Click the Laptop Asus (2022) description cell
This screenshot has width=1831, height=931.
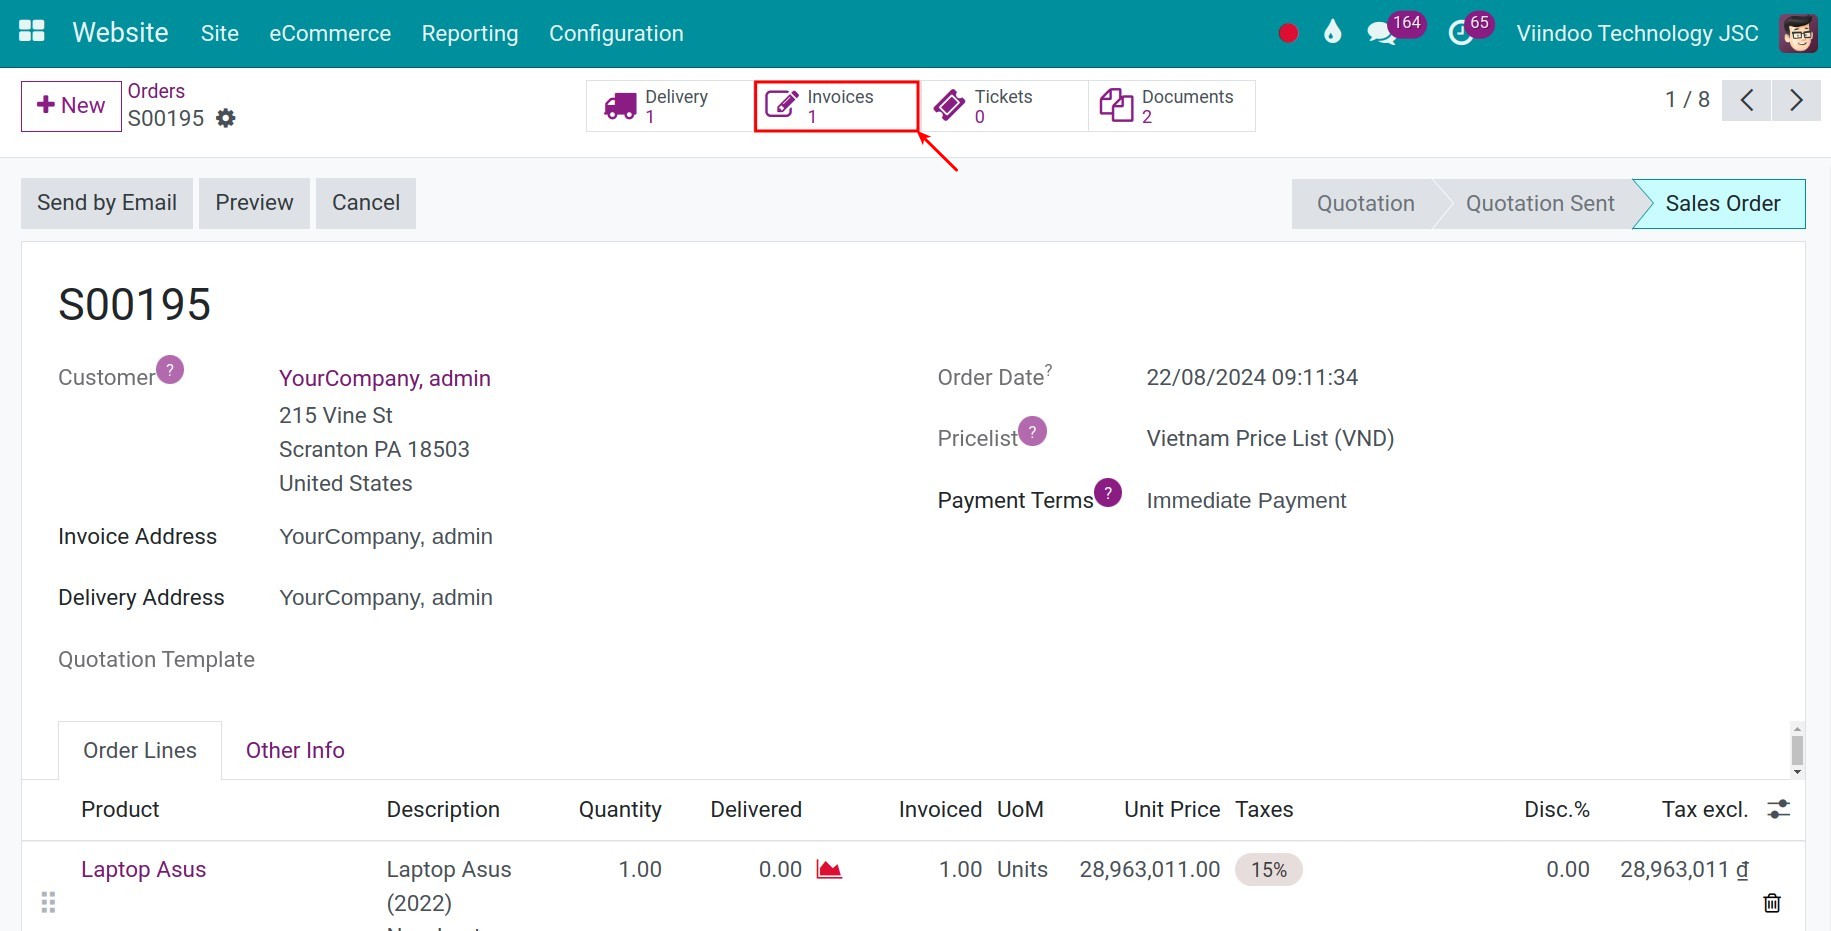449,886
